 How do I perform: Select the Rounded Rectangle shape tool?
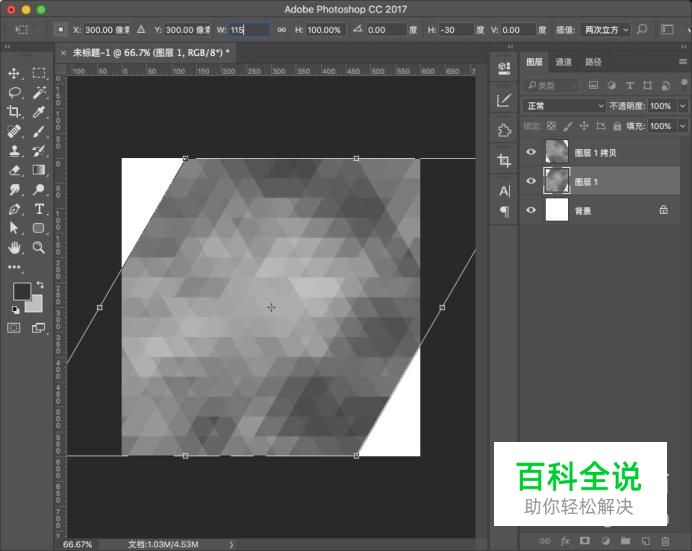(x=39, y=228)
